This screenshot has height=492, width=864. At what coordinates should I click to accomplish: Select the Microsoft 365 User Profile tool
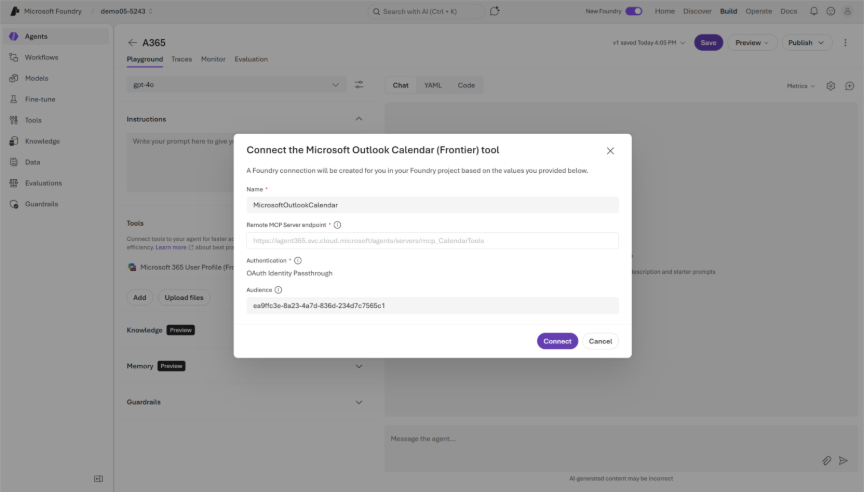[x=181, y=267]
